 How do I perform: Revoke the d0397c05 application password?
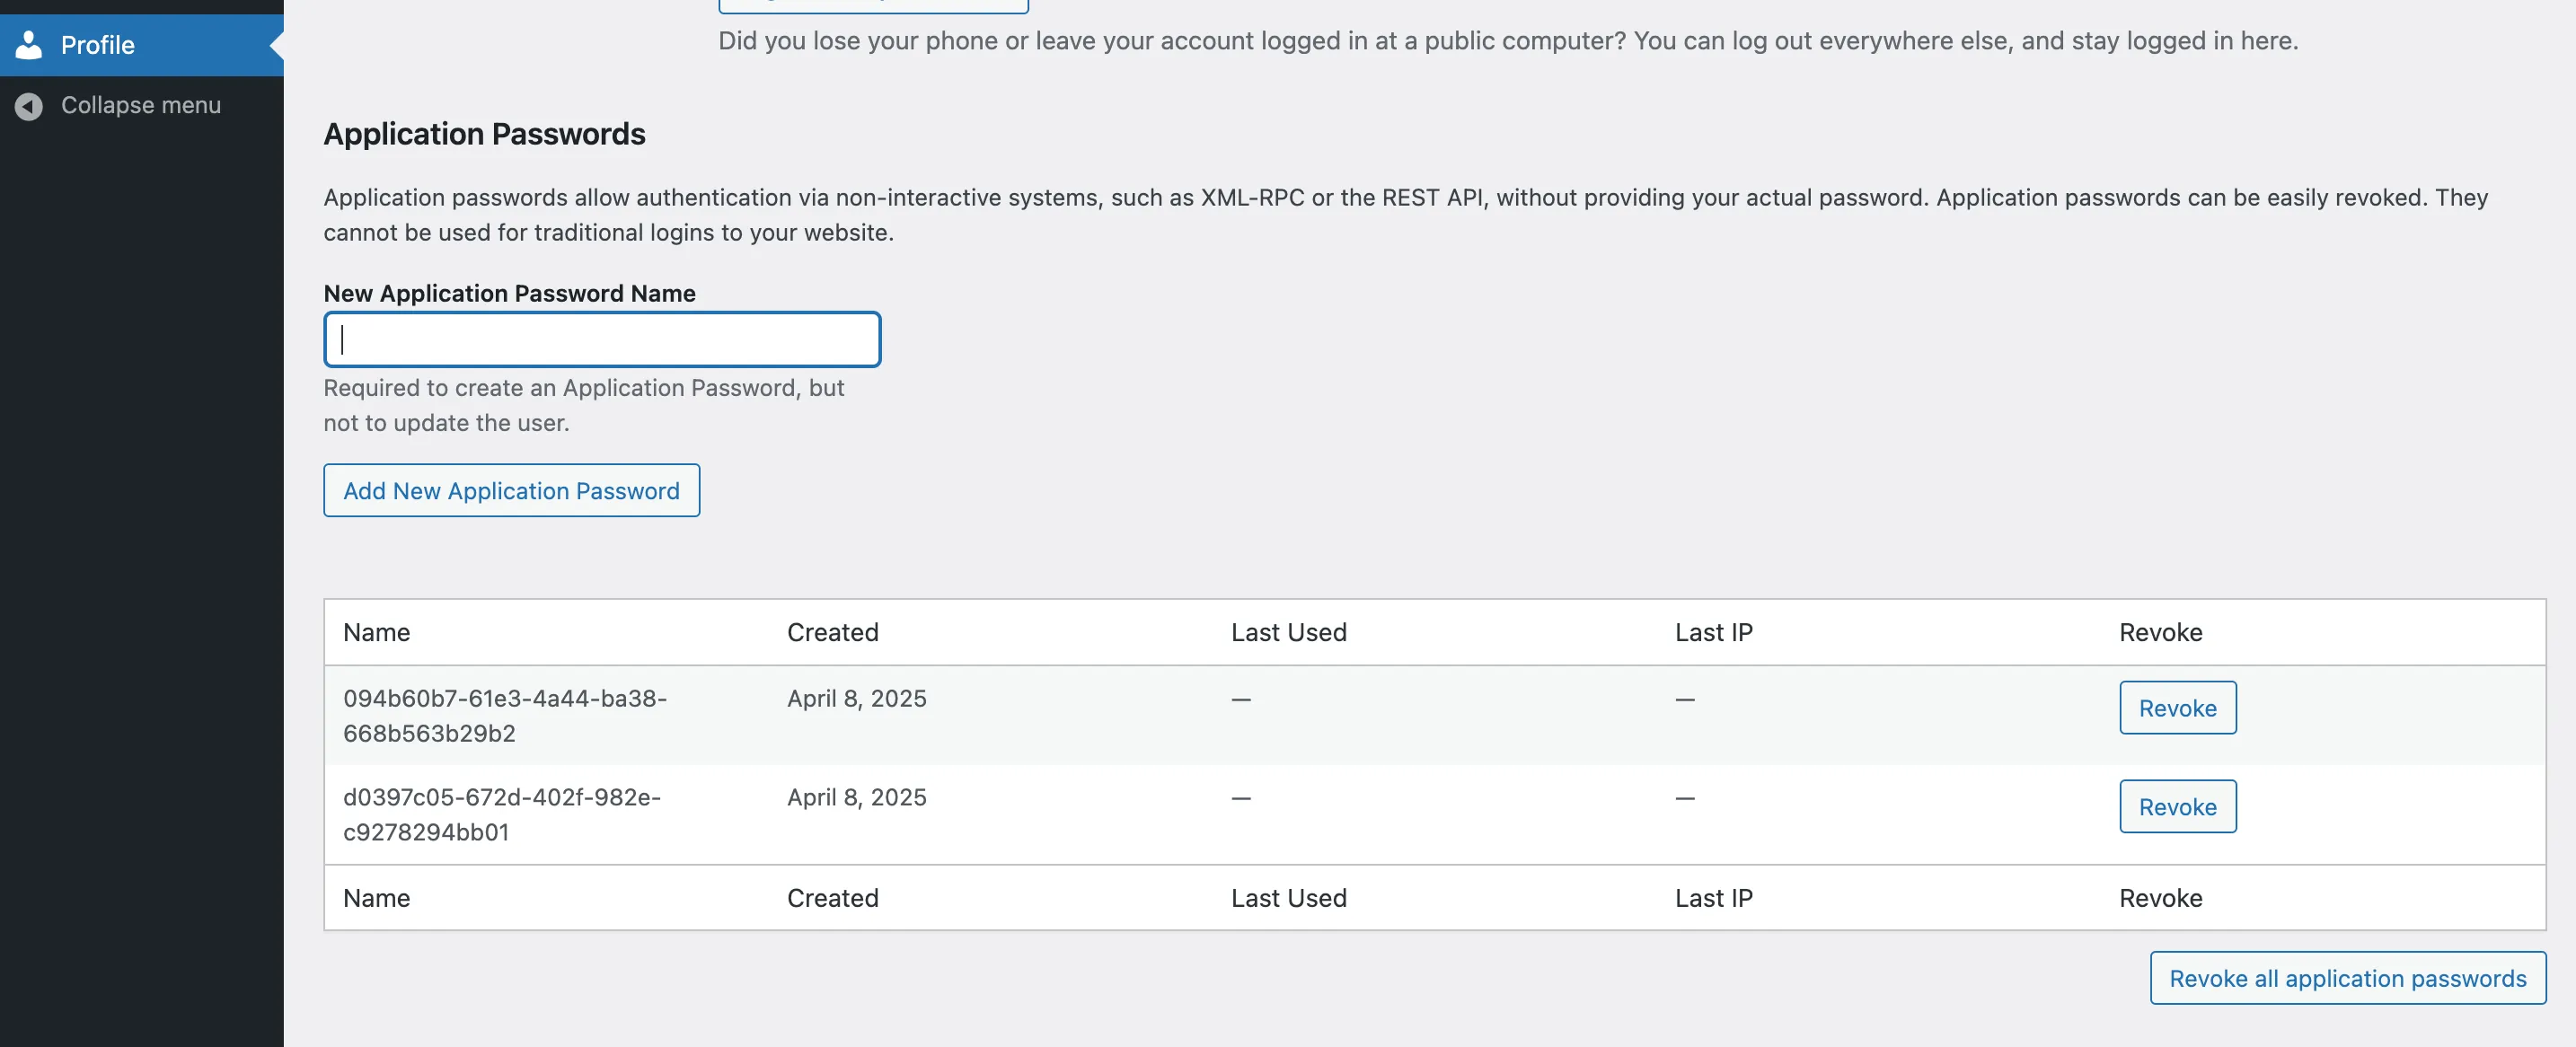click(2177, 807)
